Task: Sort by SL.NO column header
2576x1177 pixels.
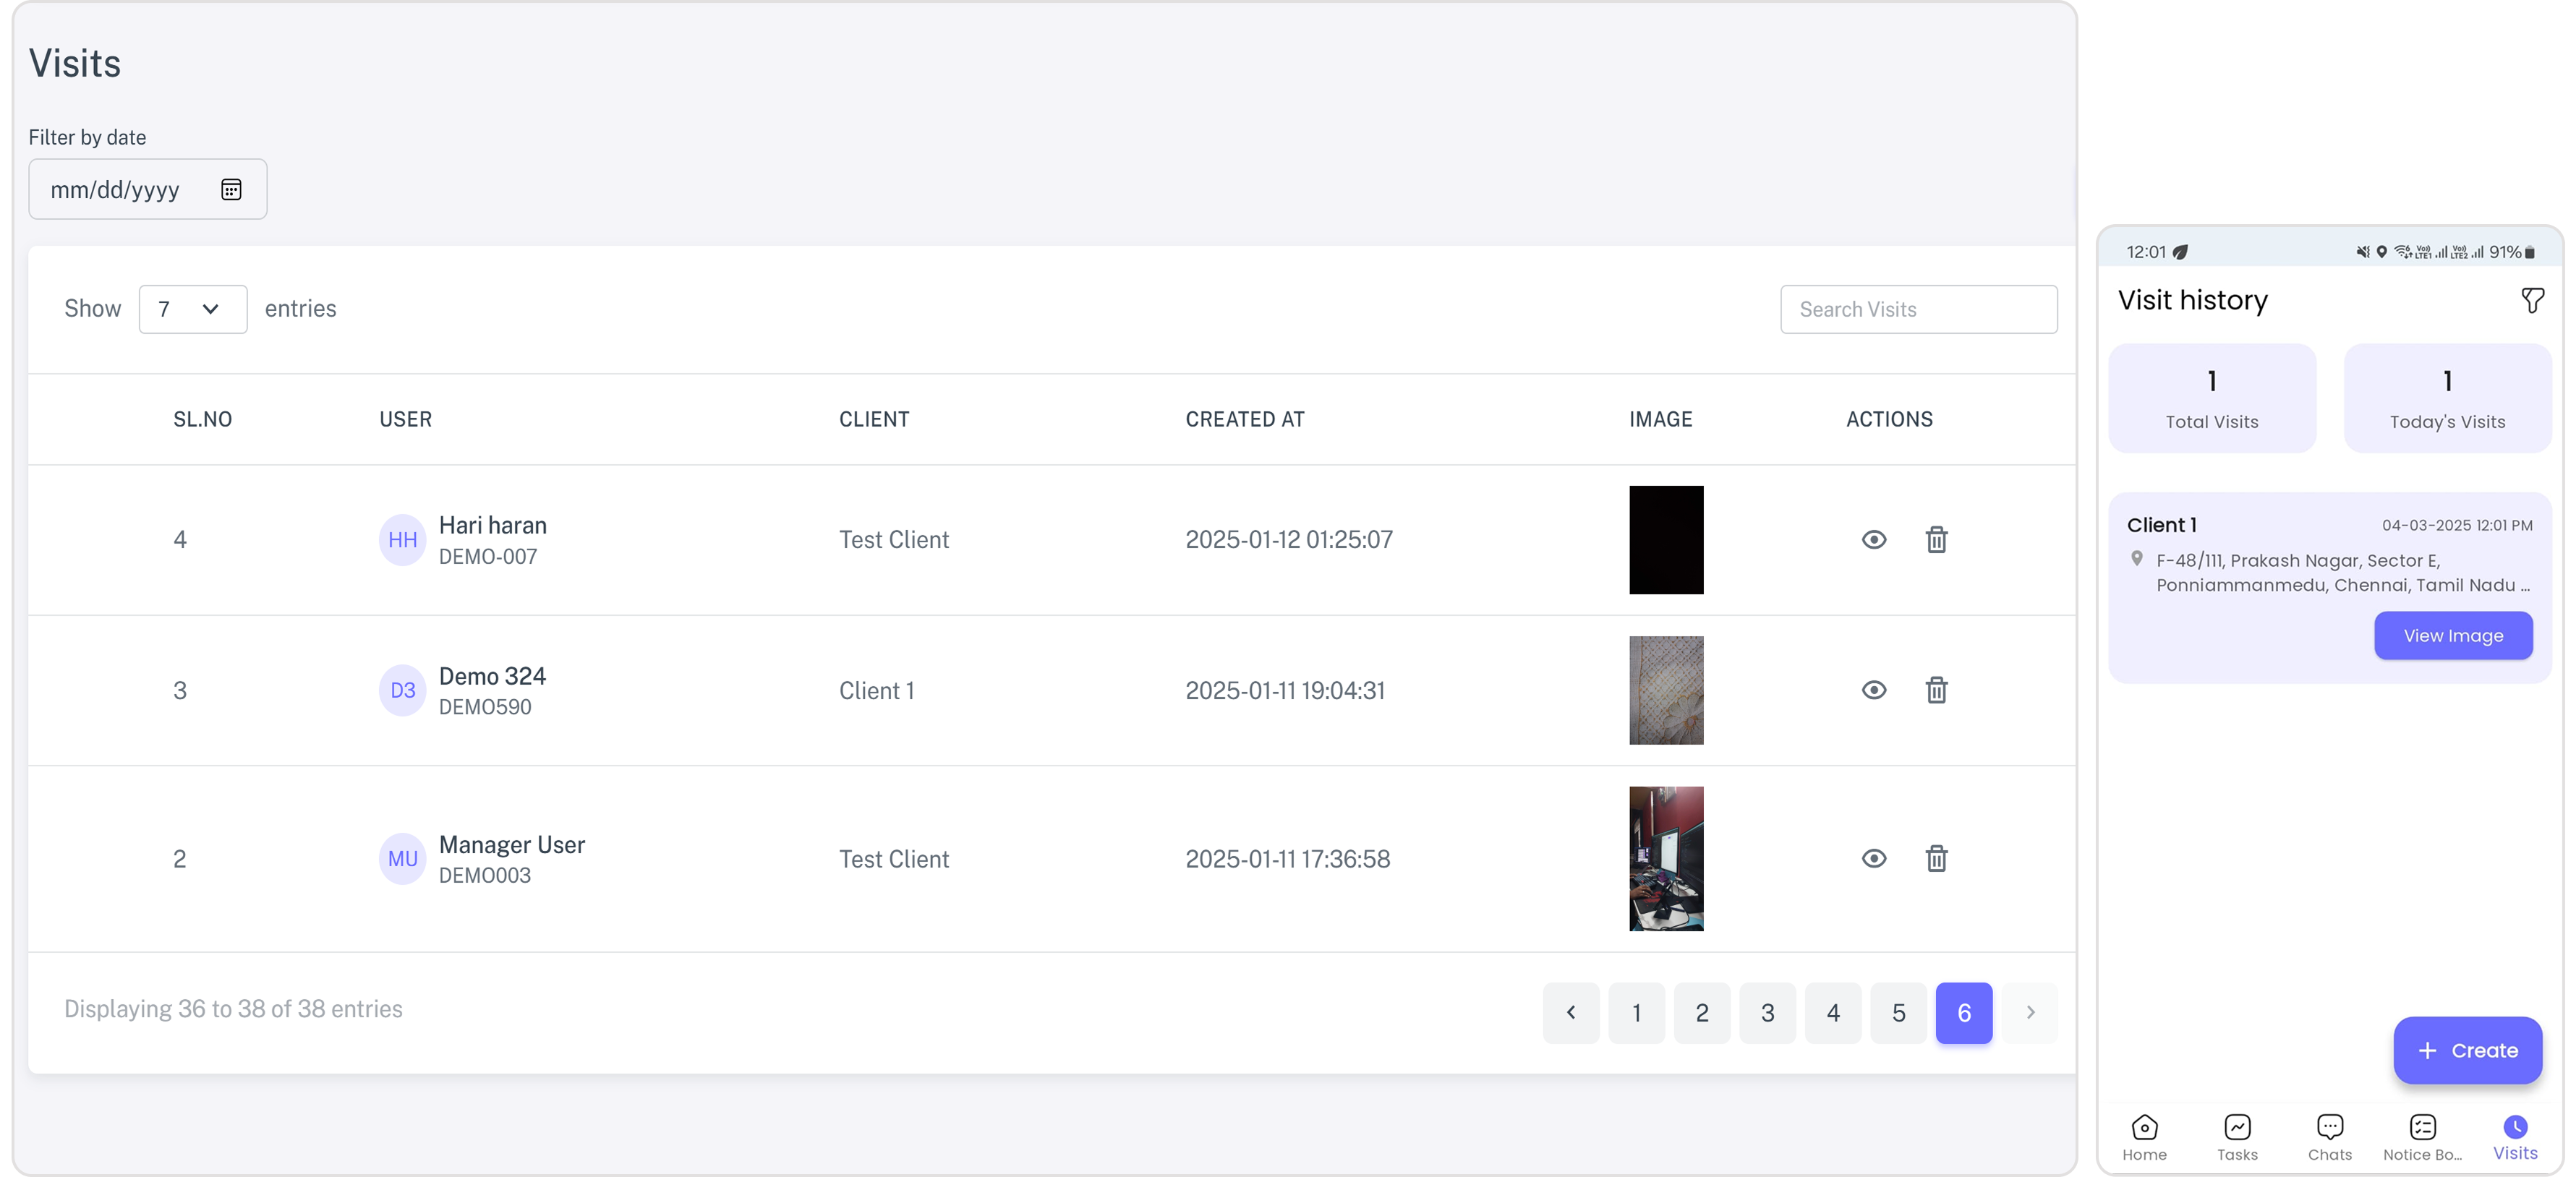Action: pos(203,419)
